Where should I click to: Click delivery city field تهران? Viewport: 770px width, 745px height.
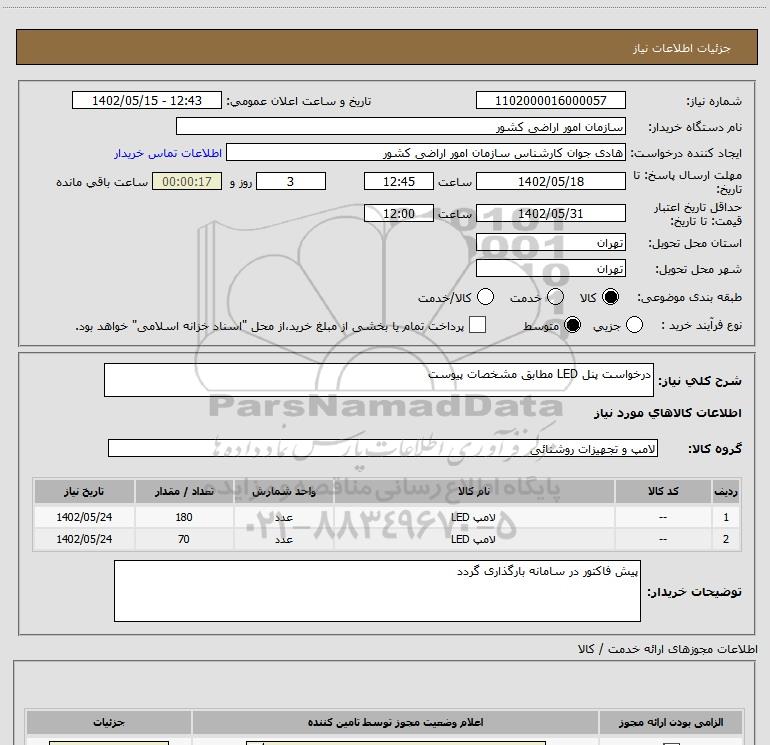pyautogui.click(x=550, y=269)
